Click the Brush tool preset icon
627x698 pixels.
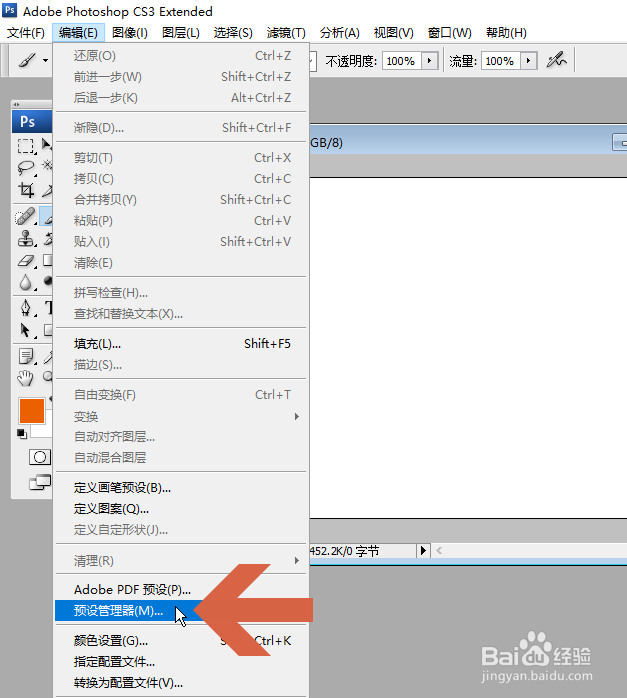tap(27, 60)
